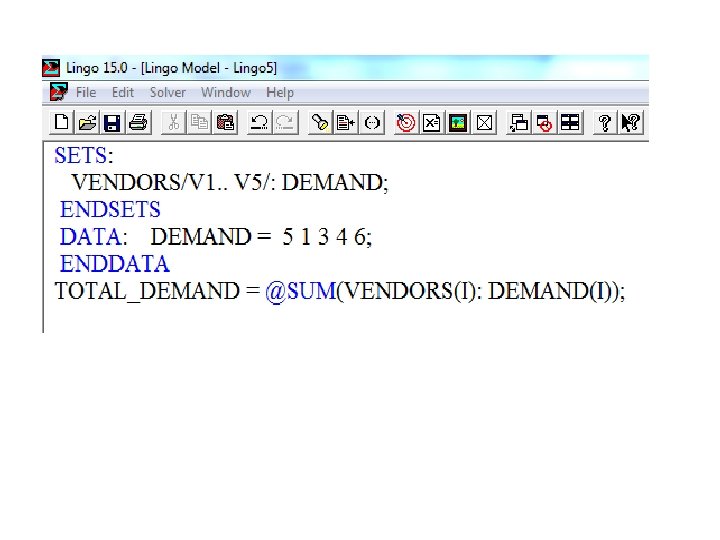Close all windows with red-circle icon

545,123
